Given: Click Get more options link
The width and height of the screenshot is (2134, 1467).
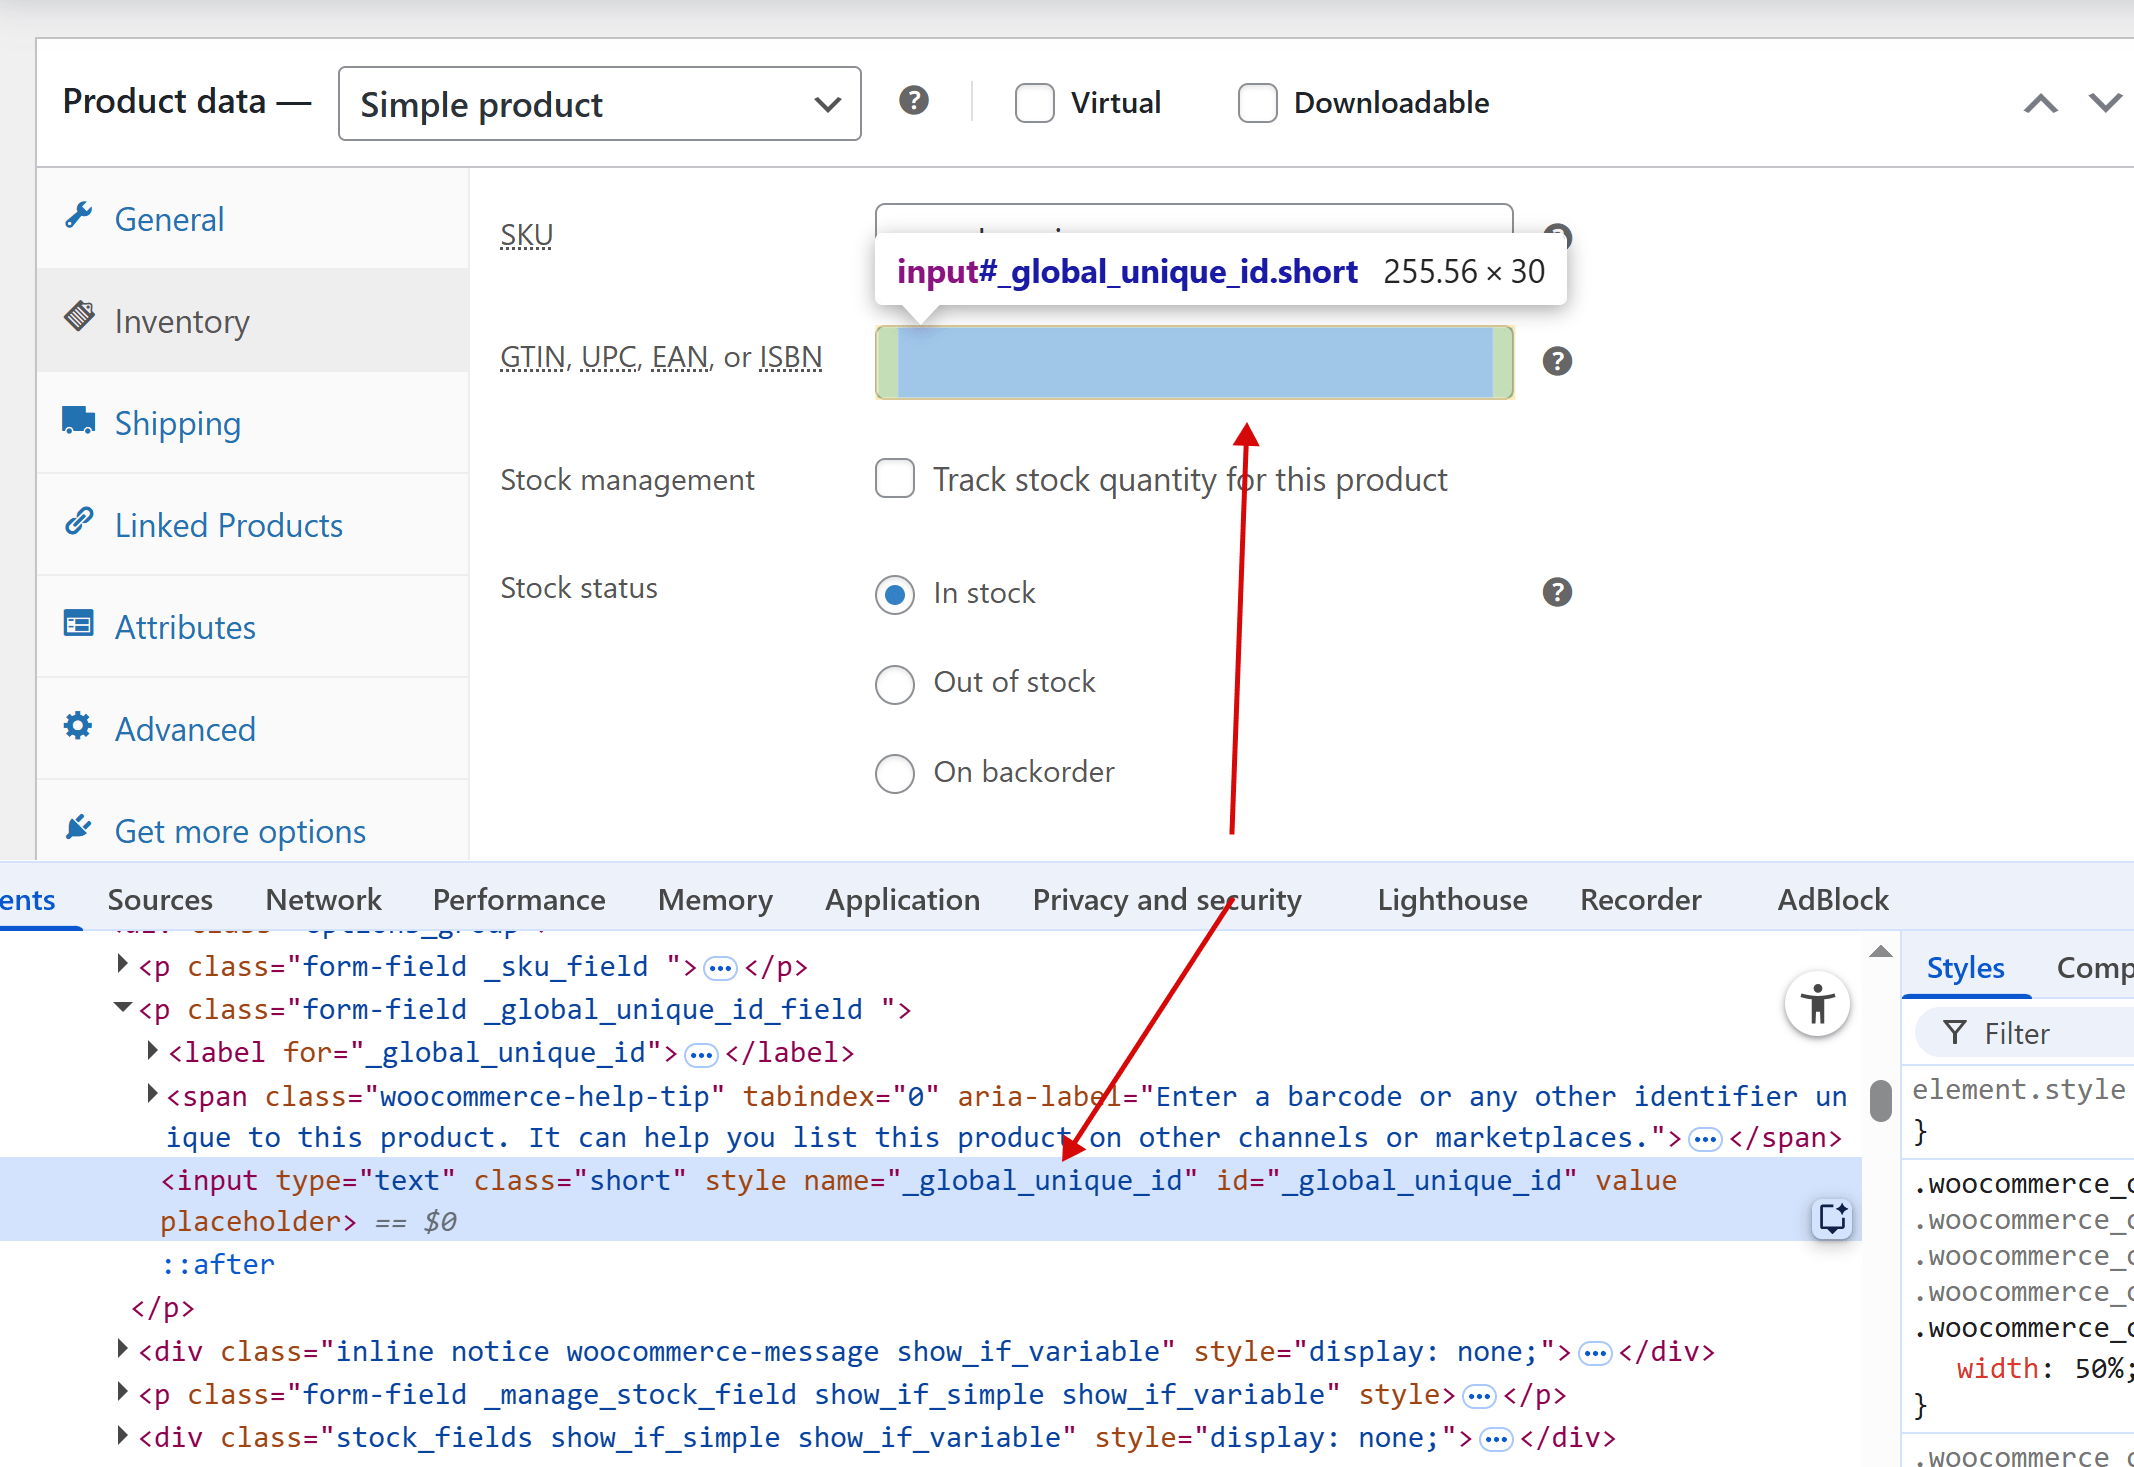Looking at the screenshot, I should (x=240, y=831).
